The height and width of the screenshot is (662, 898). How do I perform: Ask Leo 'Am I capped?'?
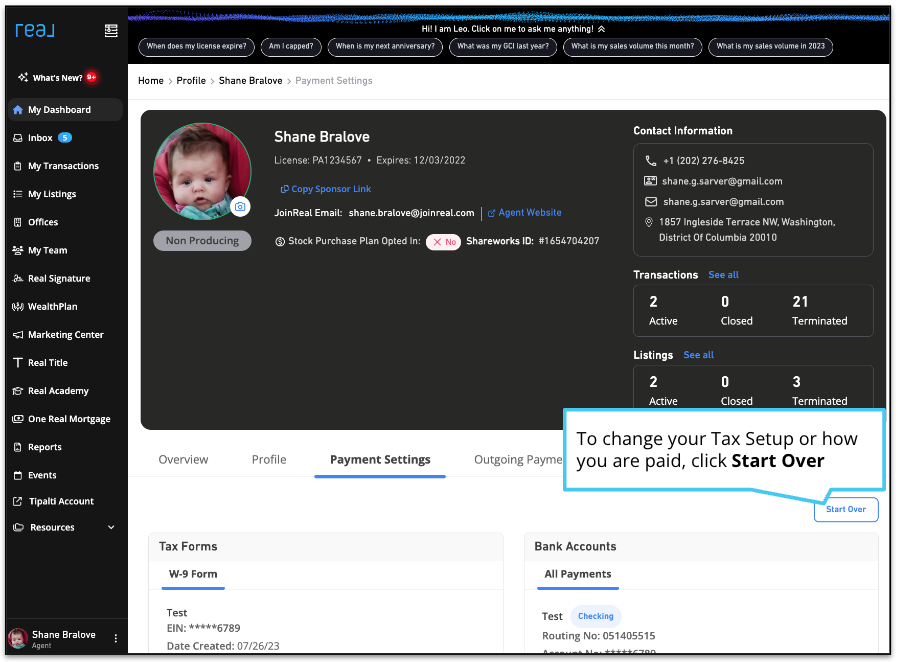(x=290, y=47)
